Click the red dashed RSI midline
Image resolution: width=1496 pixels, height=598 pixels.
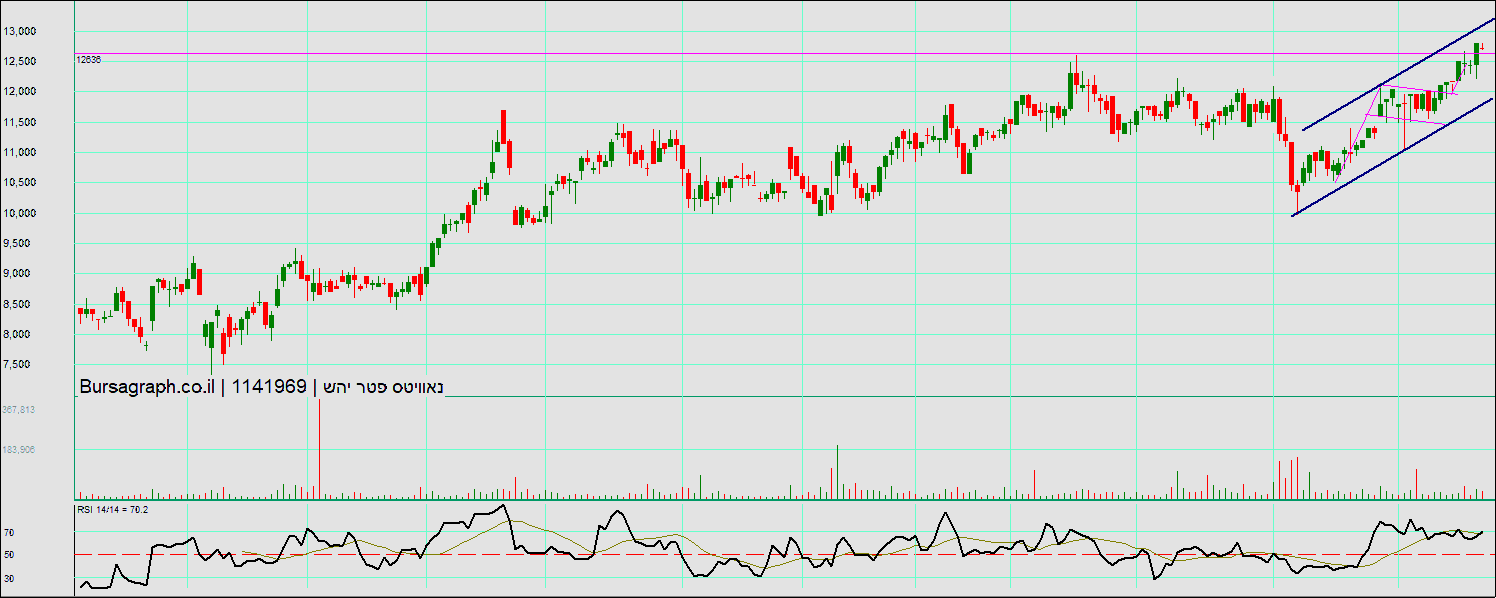coord(785,554)
